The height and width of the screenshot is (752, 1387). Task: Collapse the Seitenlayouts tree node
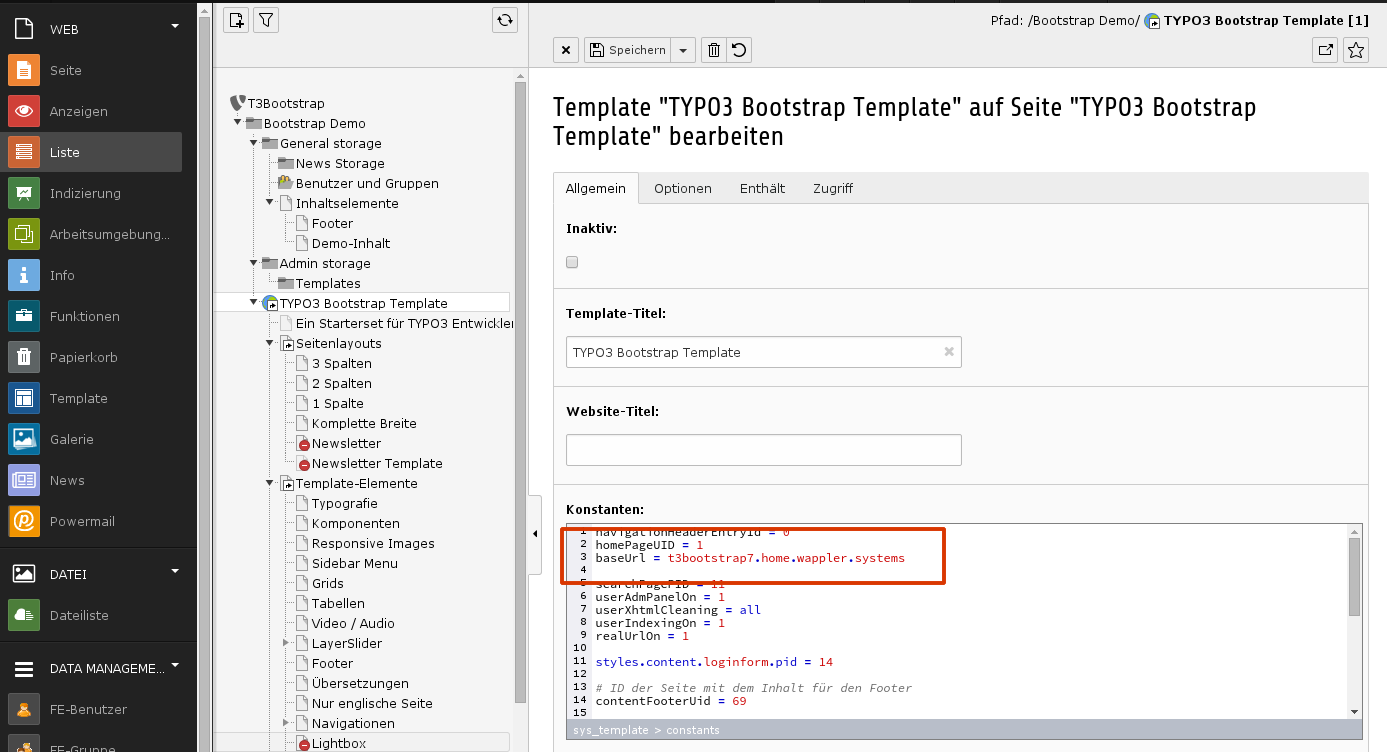270,343
